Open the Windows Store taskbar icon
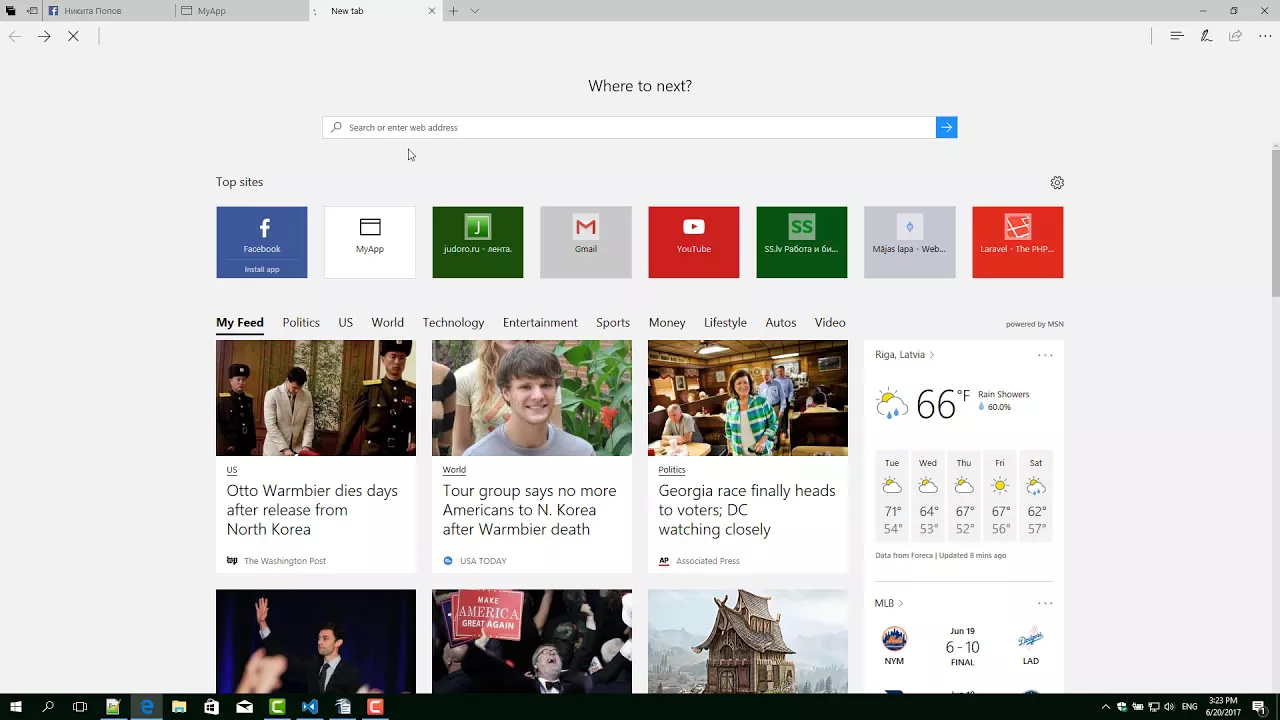Screen dimensions: 1280x720 pyautogui.click(x=212, y=707)
